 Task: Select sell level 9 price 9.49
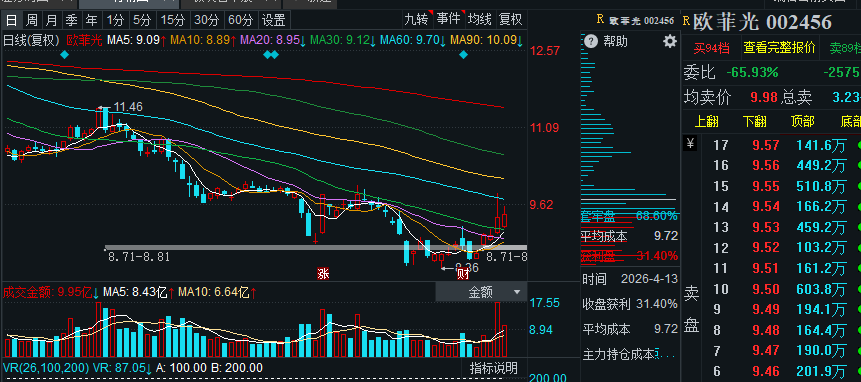pyautogui.click(x=766, y=310)
